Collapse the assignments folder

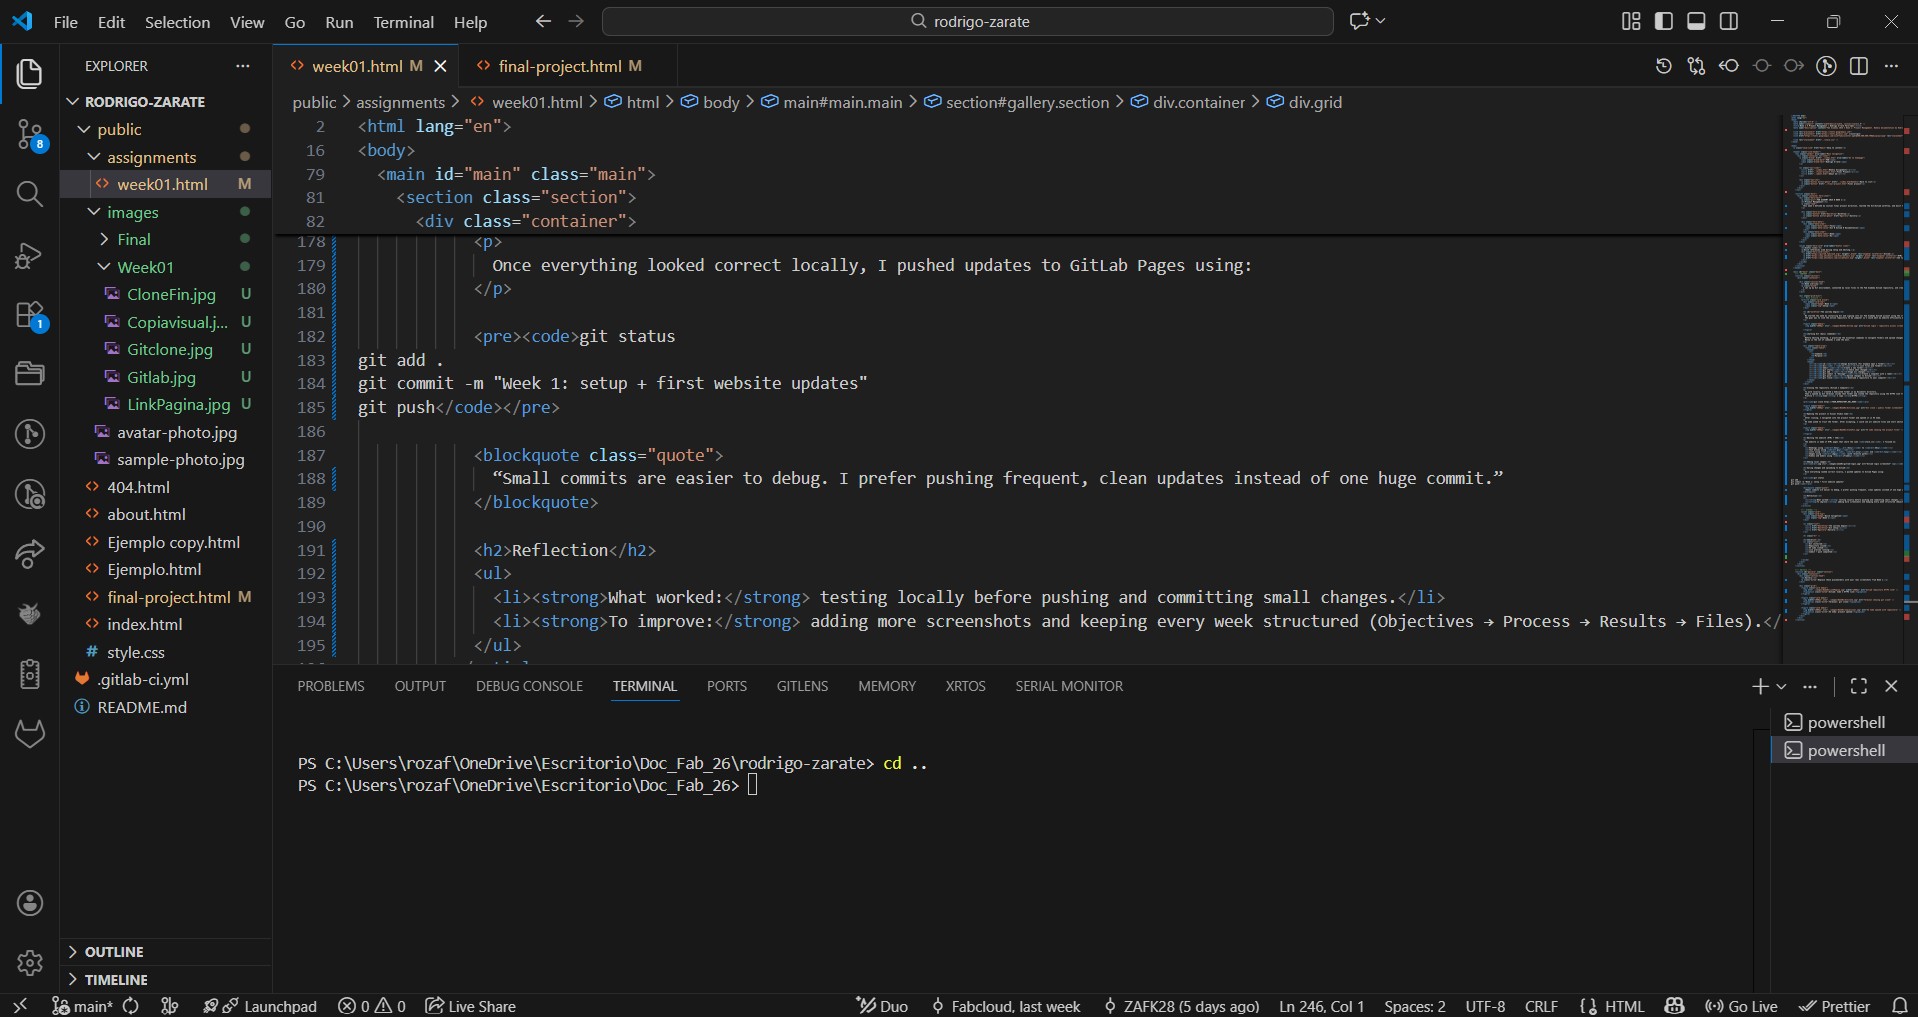(x=152, y=157)
